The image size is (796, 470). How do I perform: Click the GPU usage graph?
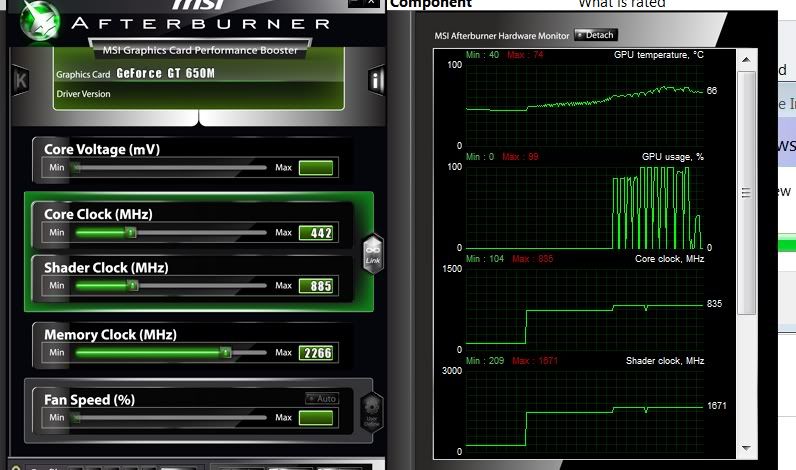[585, 207]
